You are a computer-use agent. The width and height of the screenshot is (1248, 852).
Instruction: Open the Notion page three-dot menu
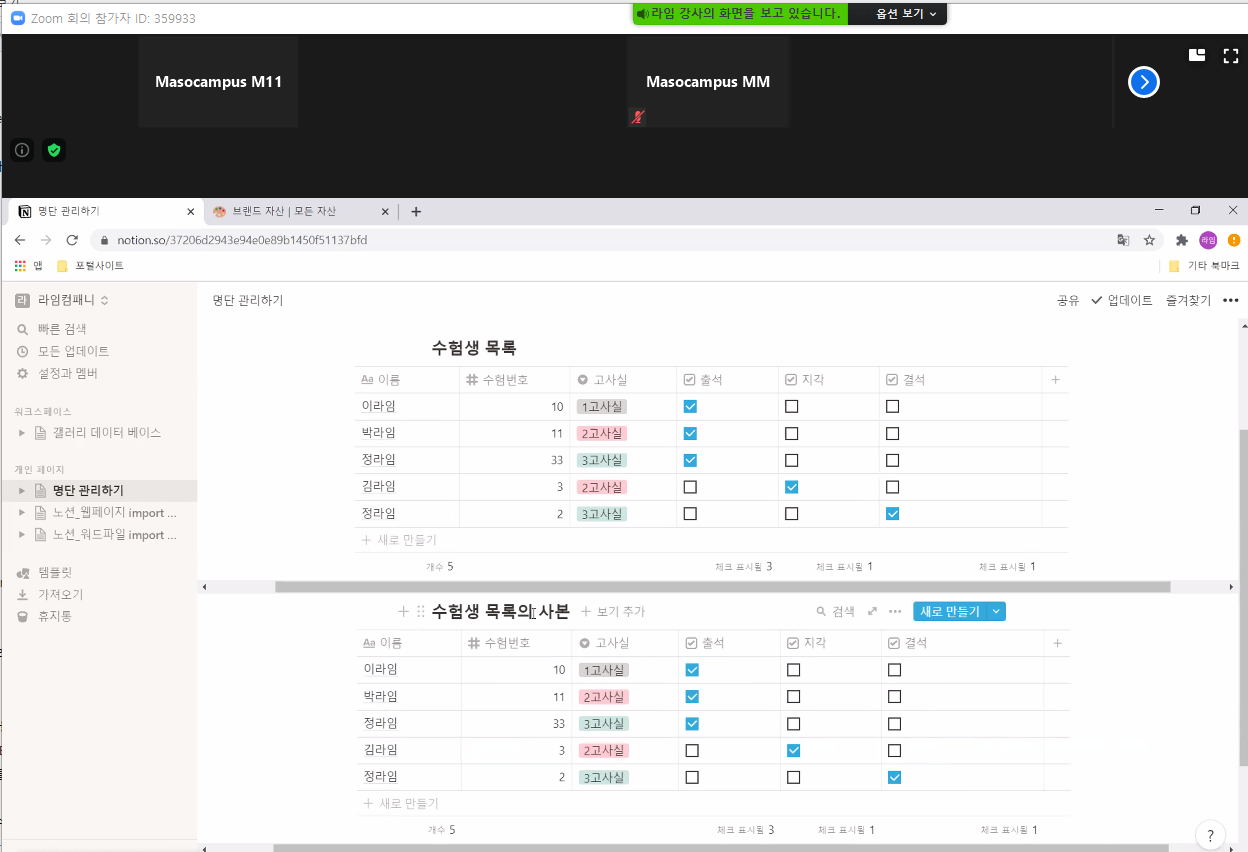click(1230, 300)
